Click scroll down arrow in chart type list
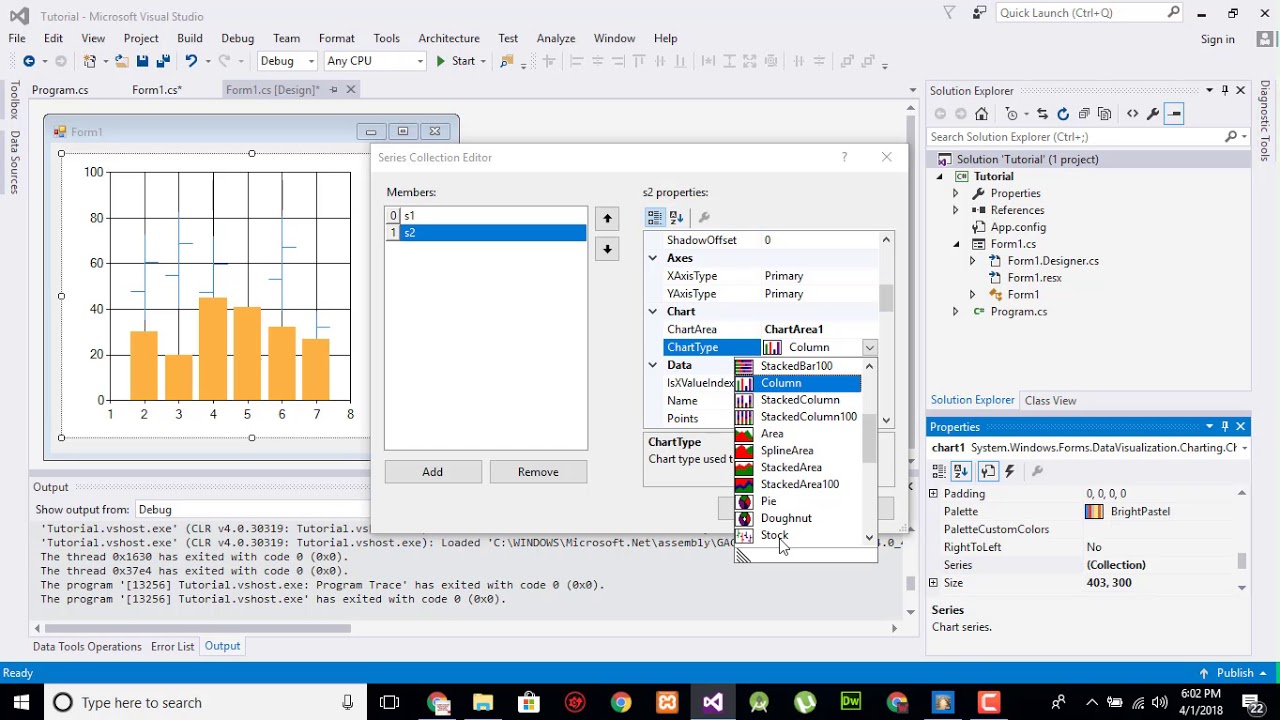This screenshot has height=720, width=1280. click(x=869, y=537)
